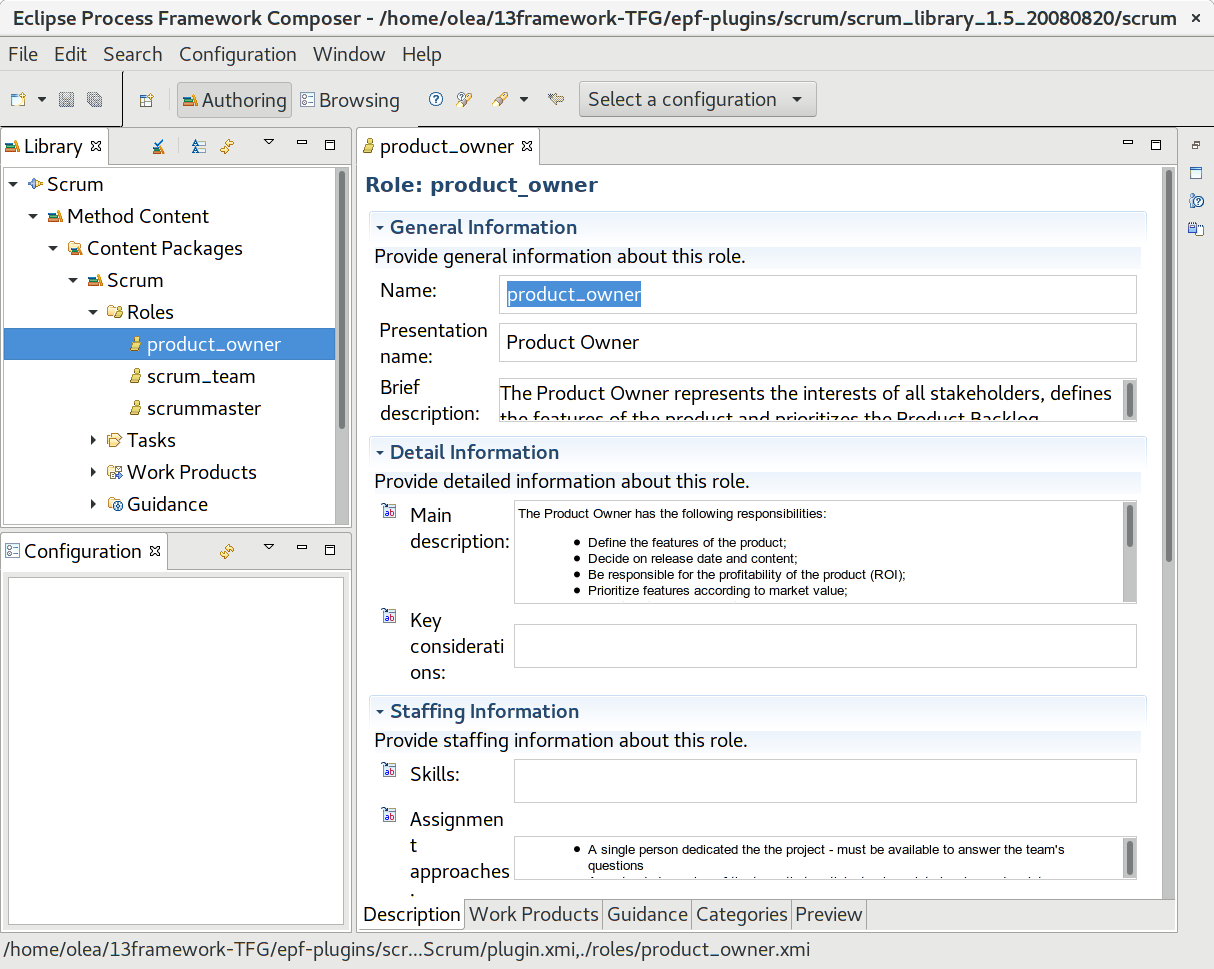The width and height of the screenshot is (1214, 969).
Task: Click the Scrum content package icon under Content Packages
Action: pos(95,280)
